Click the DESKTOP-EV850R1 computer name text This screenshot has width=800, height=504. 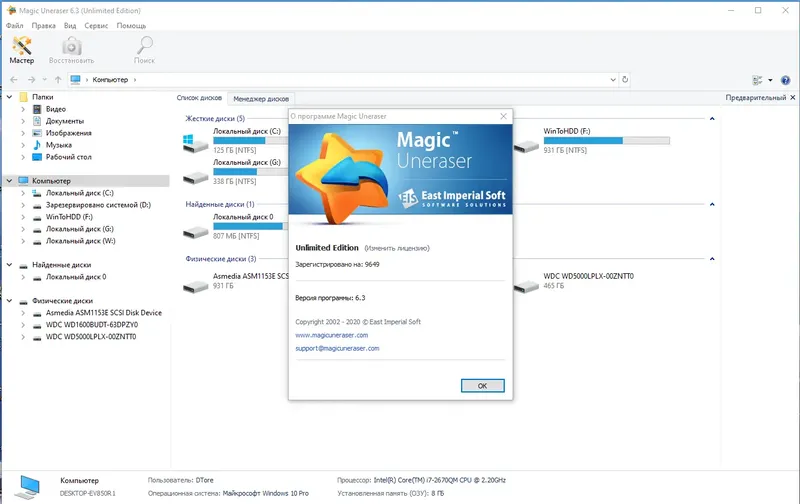point(88,493)
